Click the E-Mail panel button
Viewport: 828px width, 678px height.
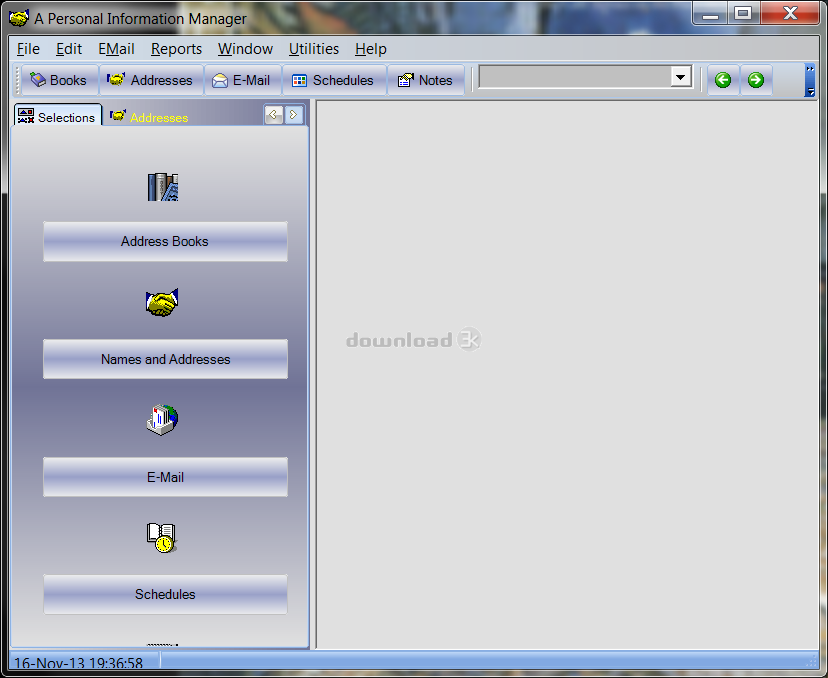click(165, 477)
